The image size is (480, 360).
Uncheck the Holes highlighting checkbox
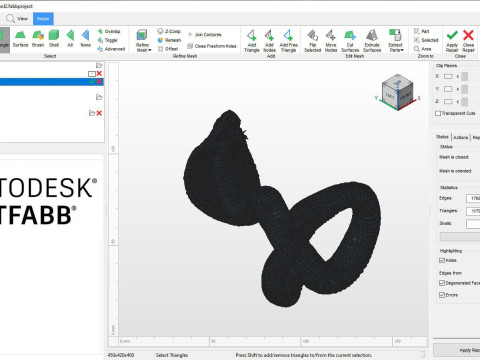[442, 260]
